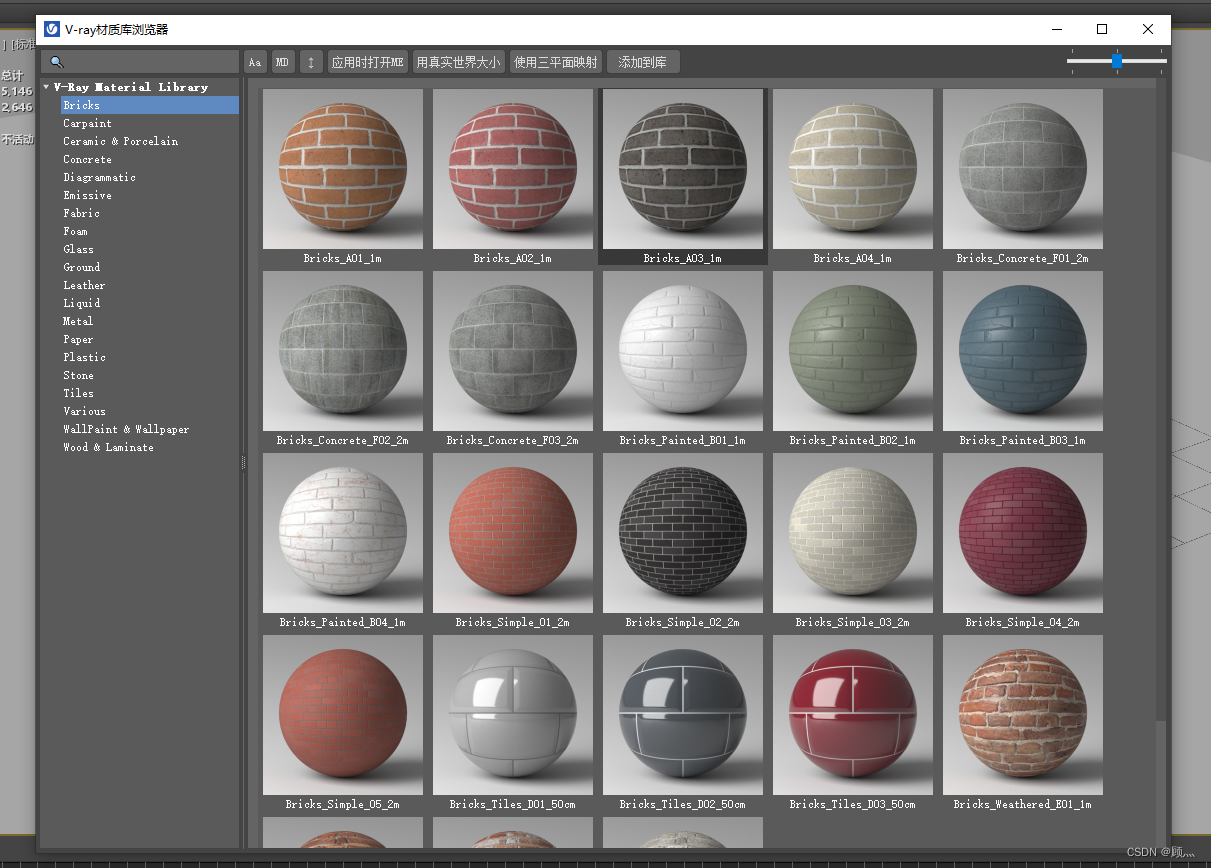
Task: Select the Ground category
Action: [x=81, y=267]
